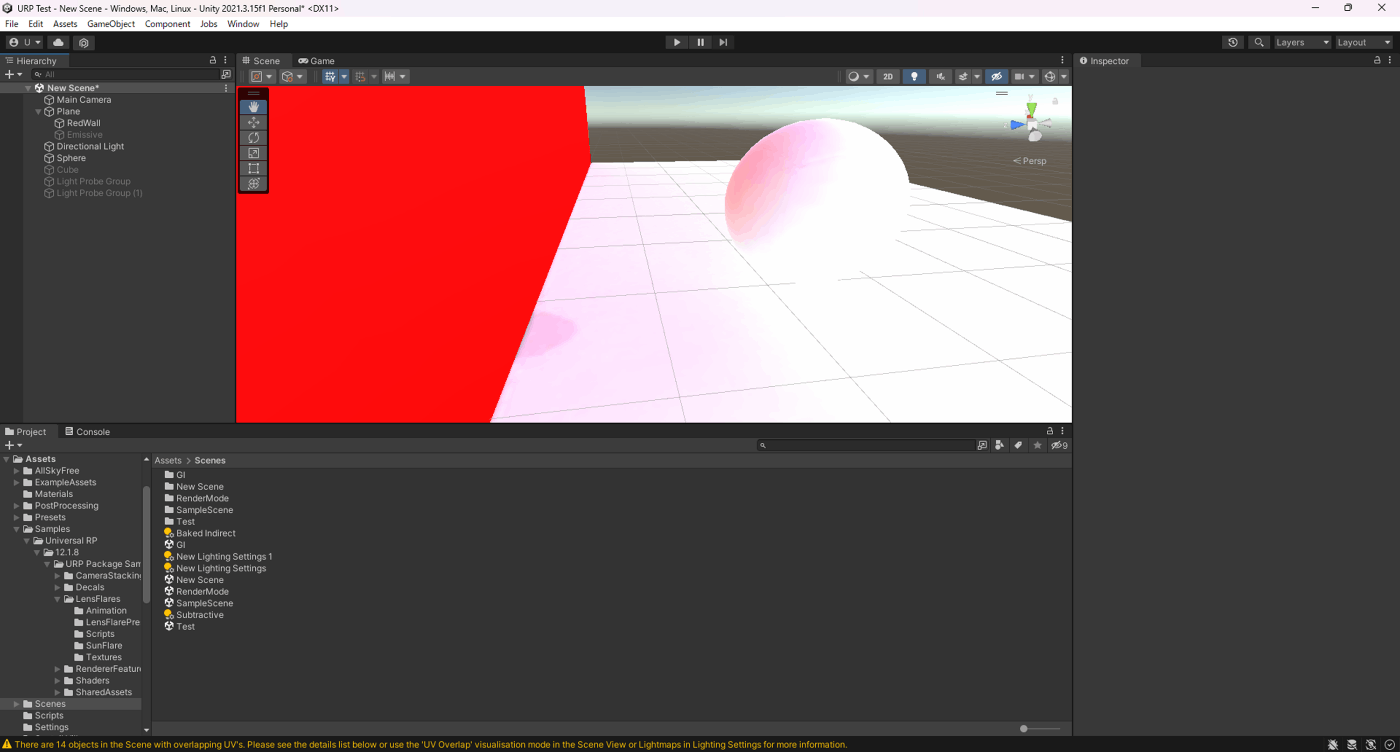Select Baked Indirect lighting asset
The image size is (1400, 752).
tap(206, 533)
